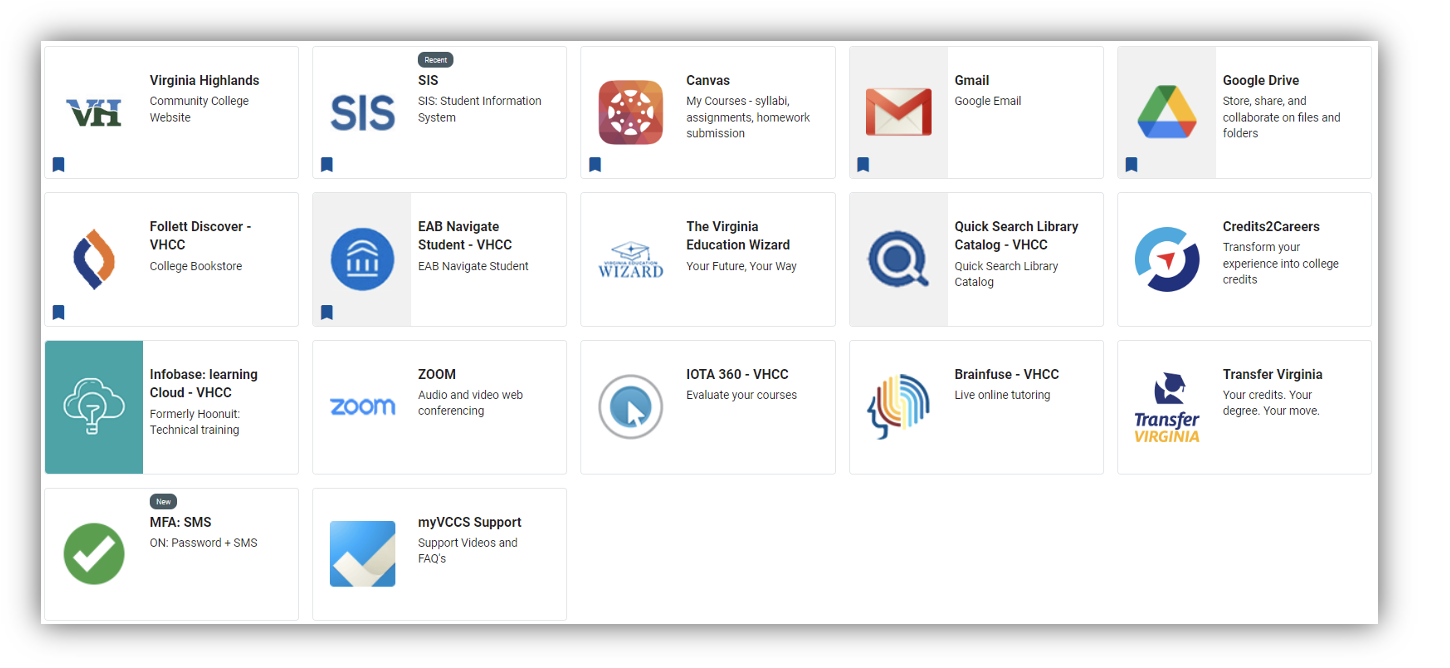Open the IOTA 360 cursor icon
The height and width of the screenshot is (668, 1450).
(x=631, y=407)
